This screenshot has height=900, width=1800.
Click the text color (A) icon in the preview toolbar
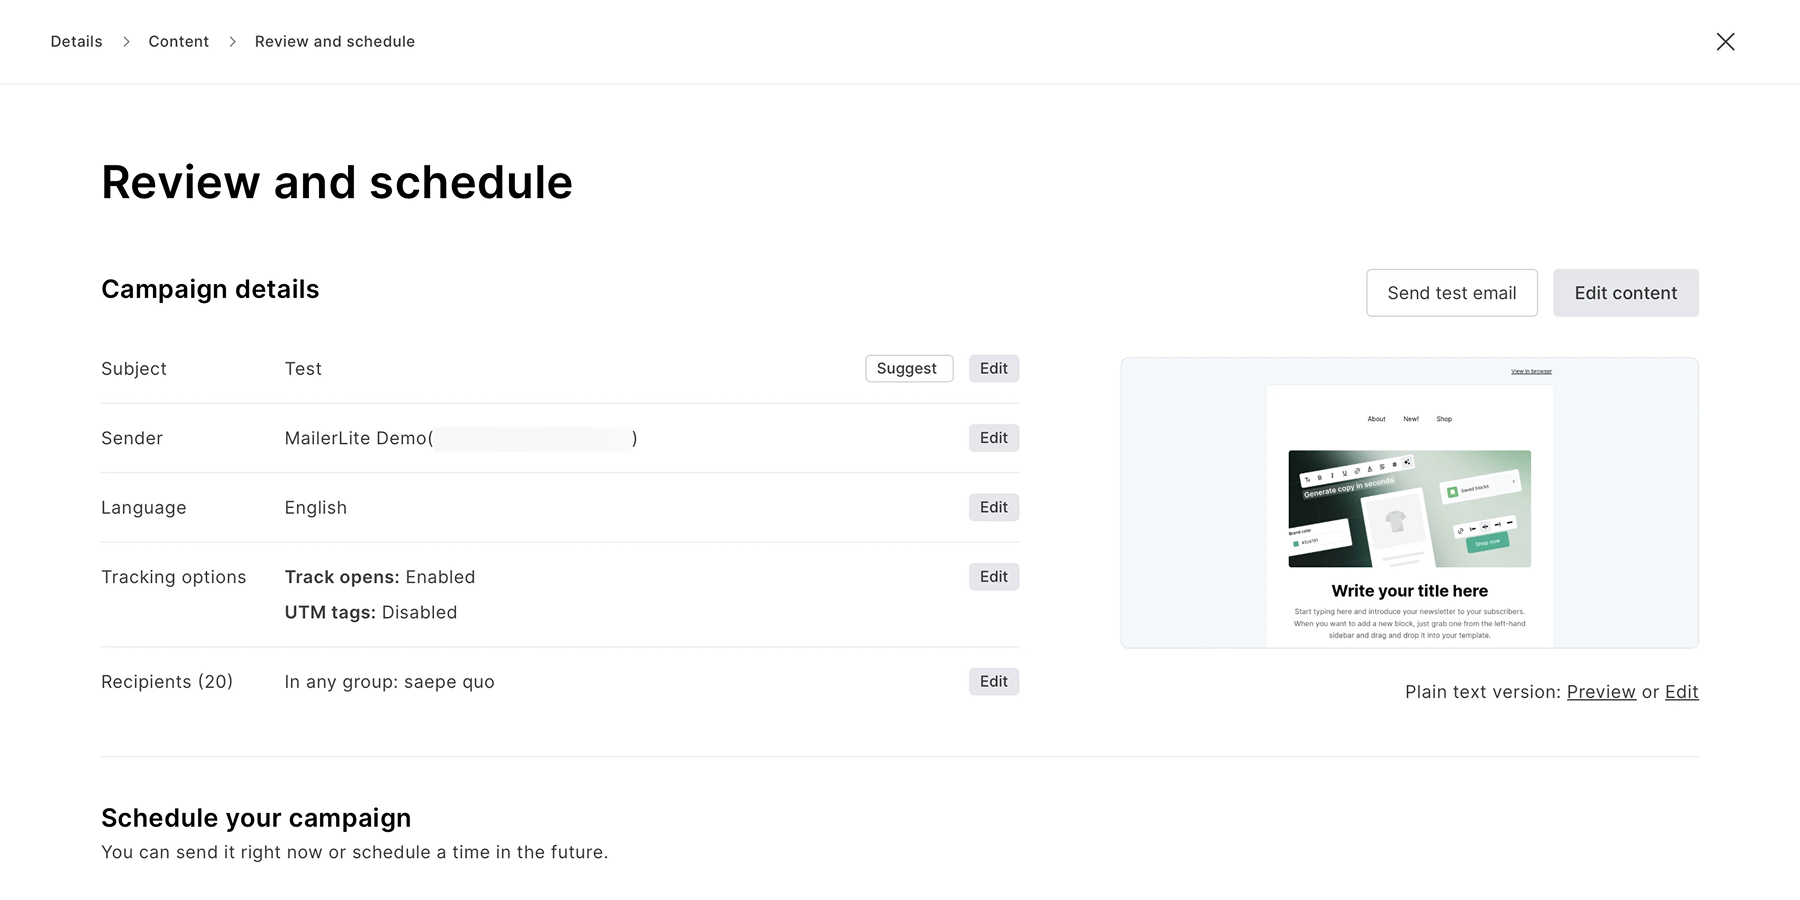tap(1369, 469)
